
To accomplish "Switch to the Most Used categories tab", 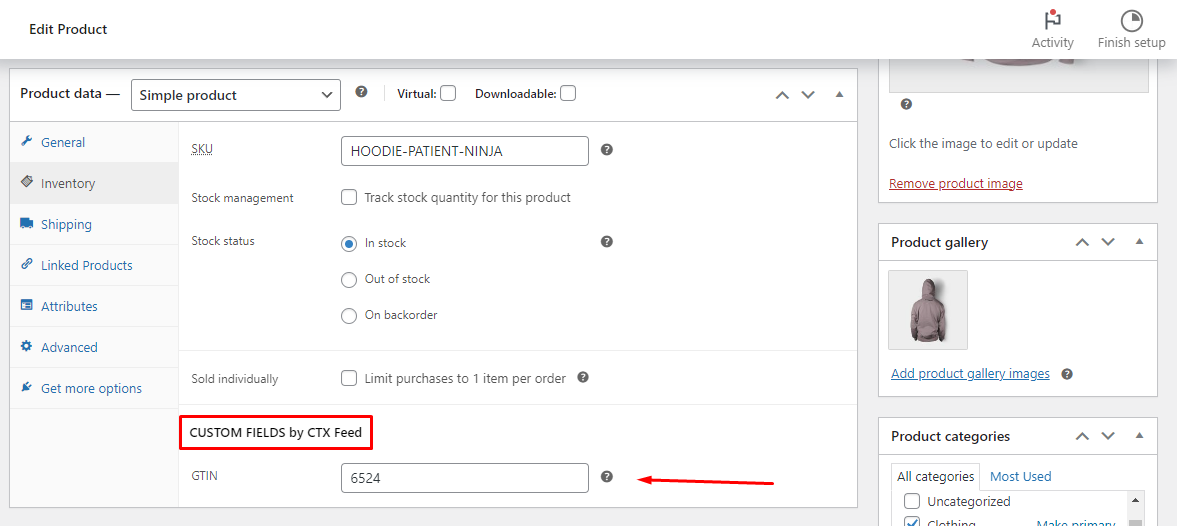I will (x=1021, y=476).
